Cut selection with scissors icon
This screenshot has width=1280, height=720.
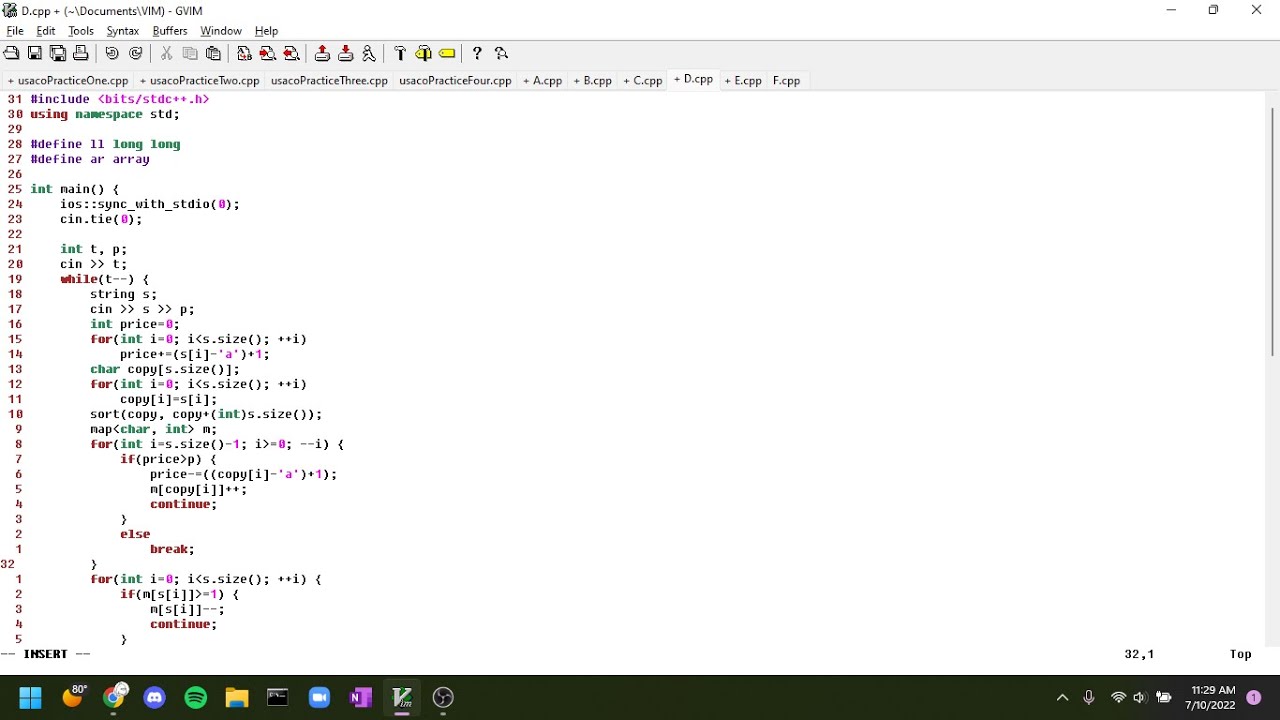[x=166, y=53]
